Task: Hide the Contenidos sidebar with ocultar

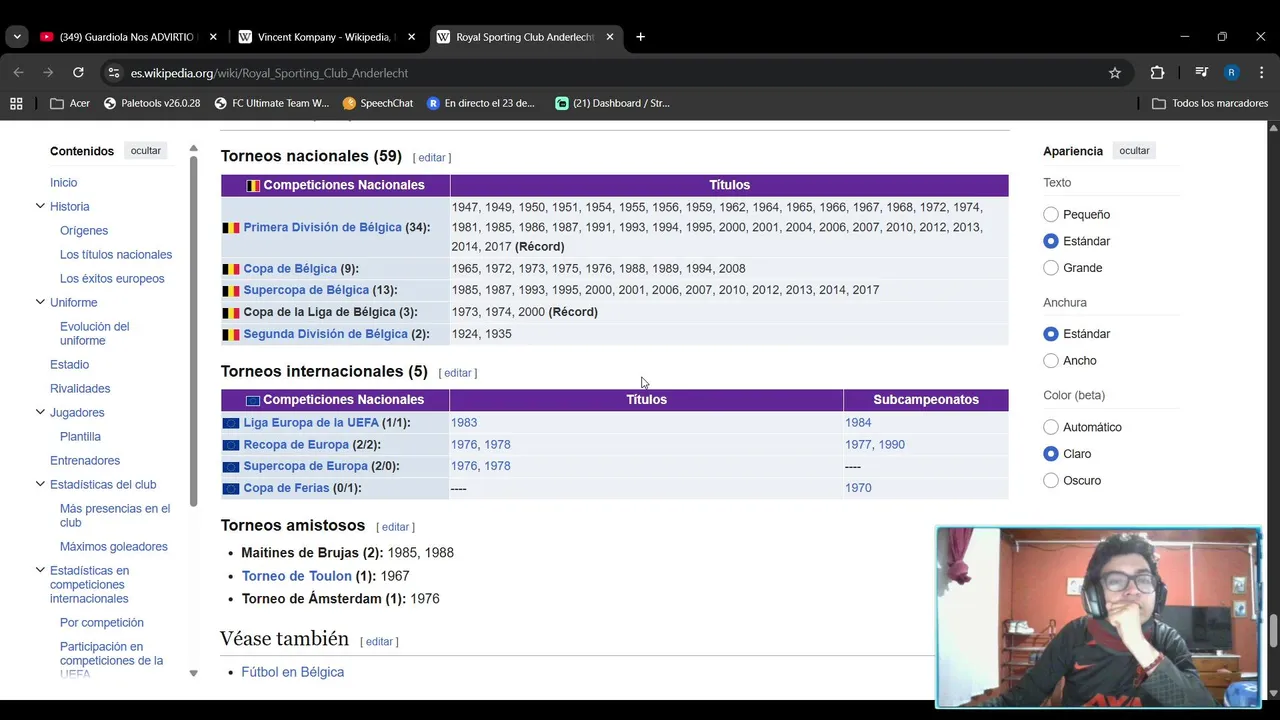Action: (x=145, y=151)
